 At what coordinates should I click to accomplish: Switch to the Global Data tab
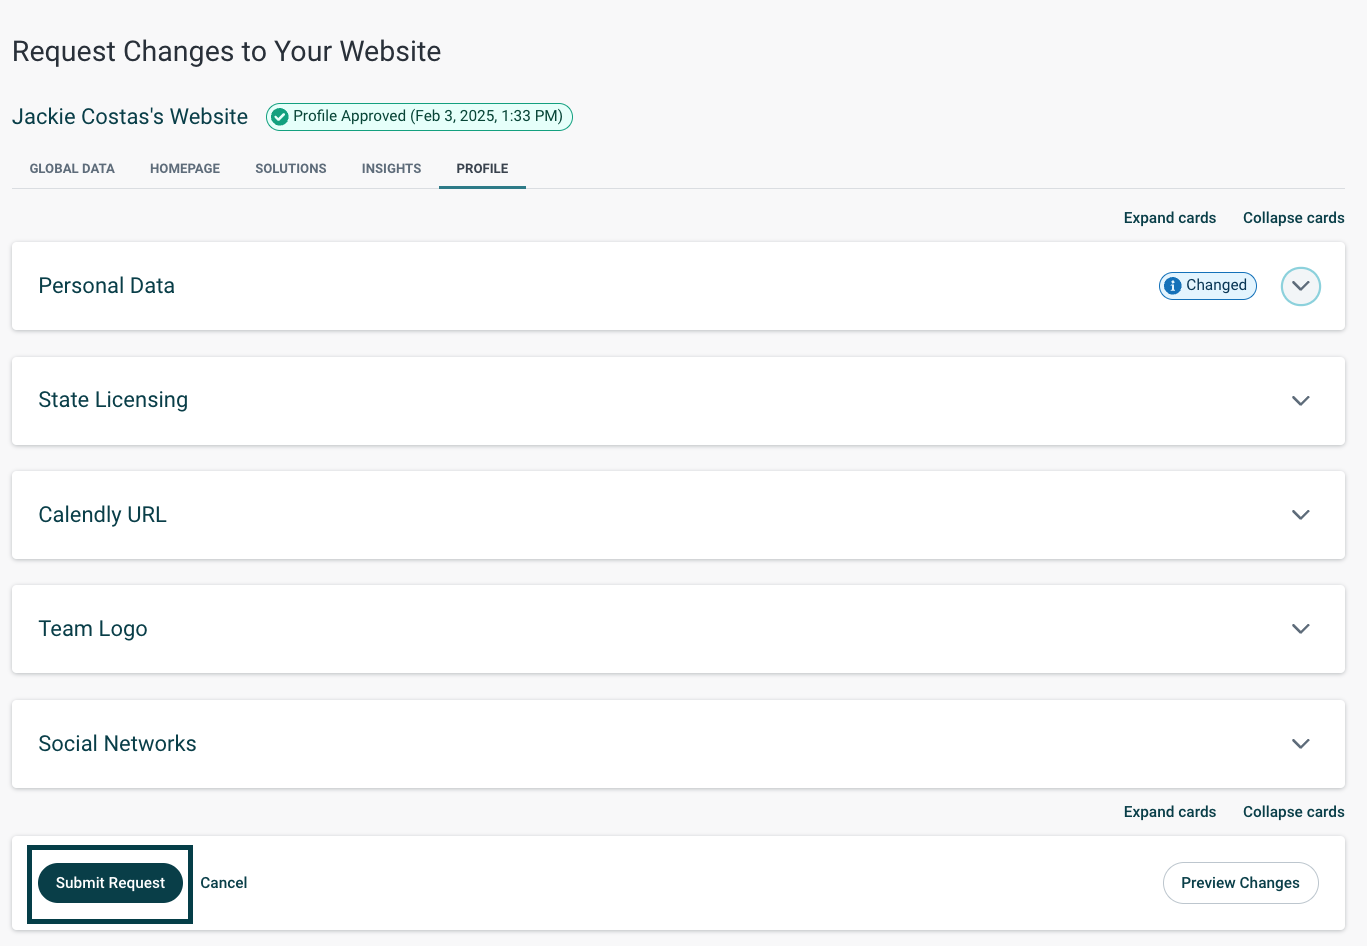72,169
